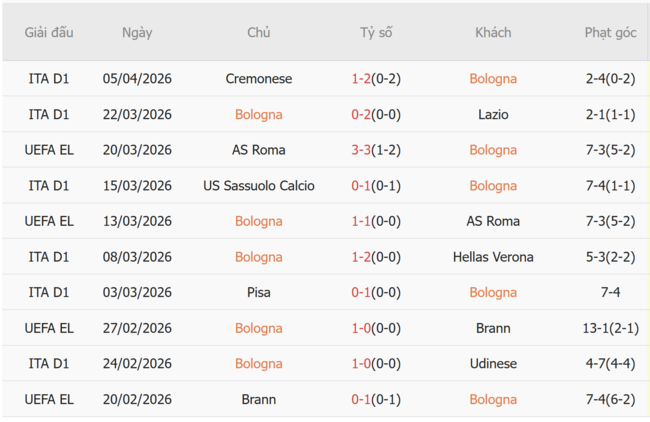Select the 13-1 corner stat in Brann row
650x422 pixels.
pyautogui.click(x=597, y=328)
